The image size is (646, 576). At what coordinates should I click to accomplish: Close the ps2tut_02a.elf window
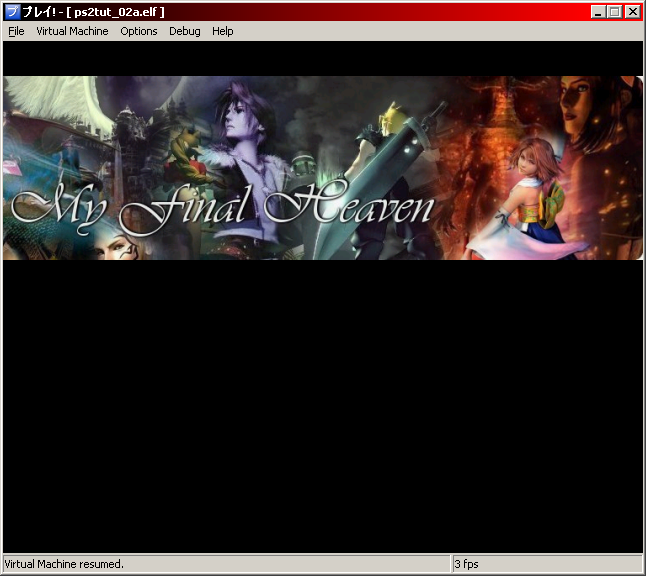click(x=632, y=12)
